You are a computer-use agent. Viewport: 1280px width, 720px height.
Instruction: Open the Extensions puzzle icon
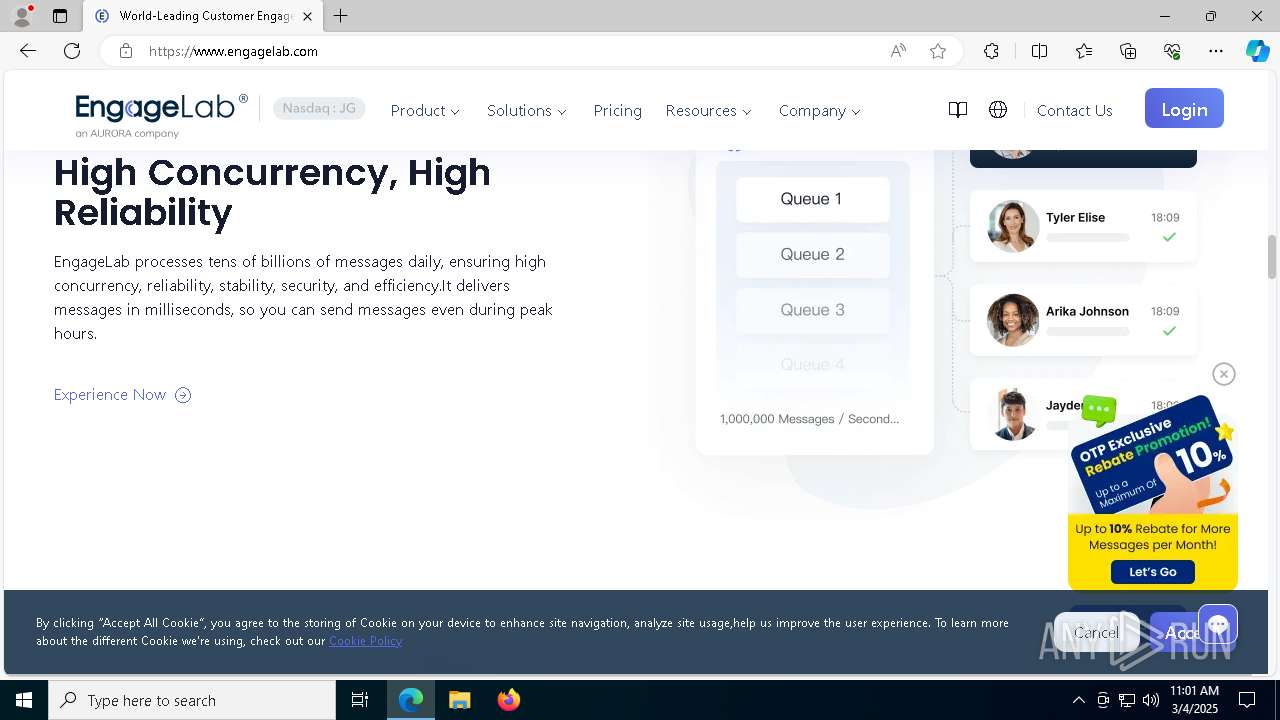click(x=991, y=51)
